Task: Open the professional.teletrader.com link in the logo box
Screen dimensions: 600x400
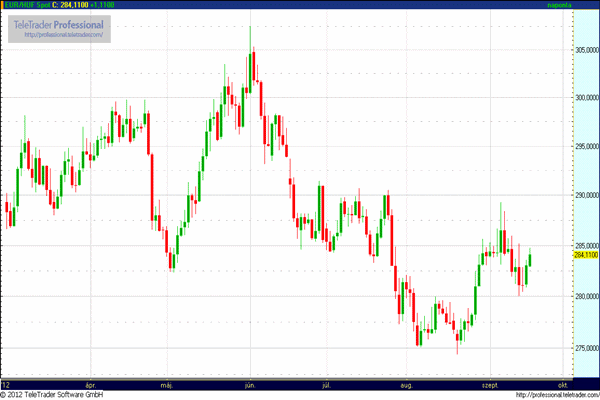Action: [x=64, y=34]
